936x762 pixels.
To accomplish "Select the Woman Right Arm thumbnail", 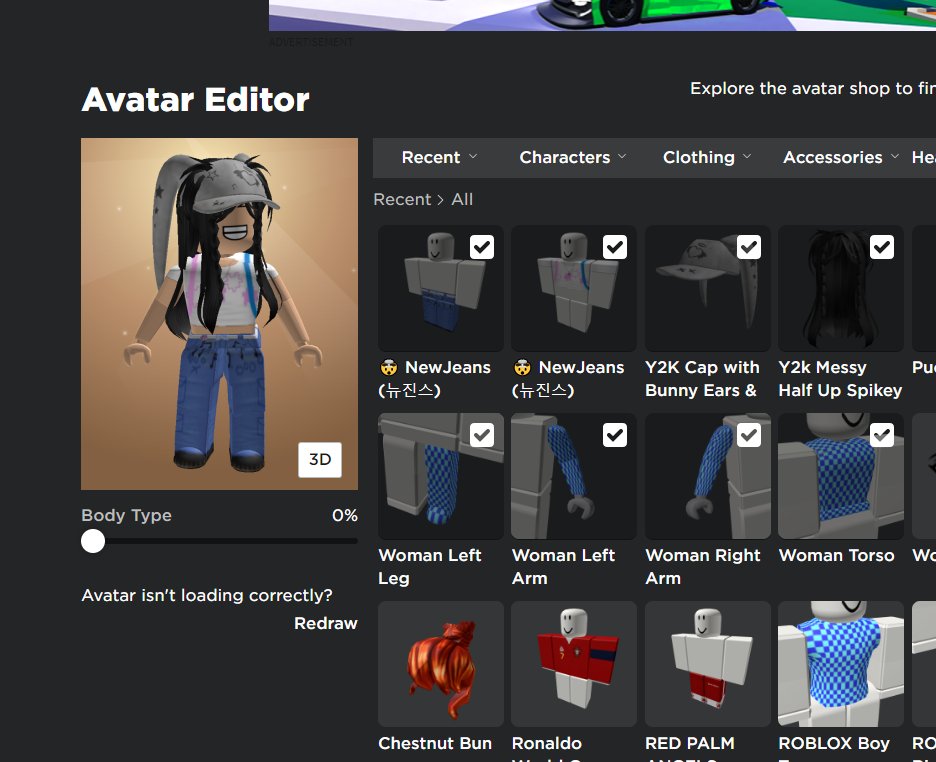I will point(707,476).
